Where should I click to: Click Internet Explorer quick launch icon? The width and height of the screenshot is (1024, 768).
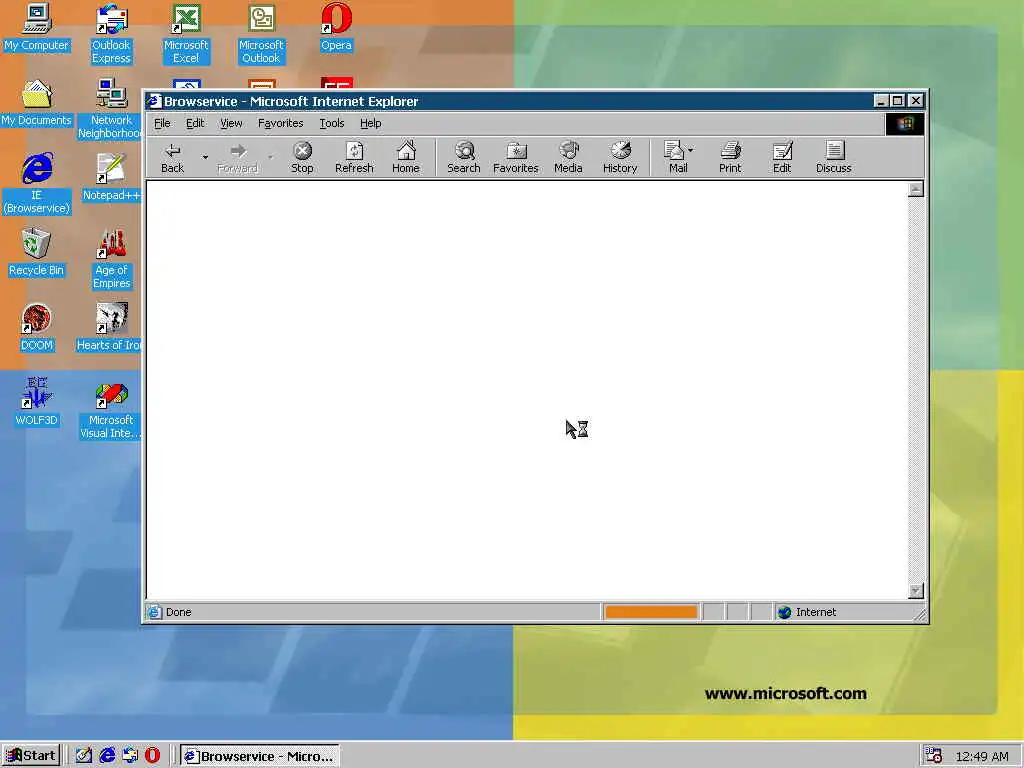click(x=107, y=756)
